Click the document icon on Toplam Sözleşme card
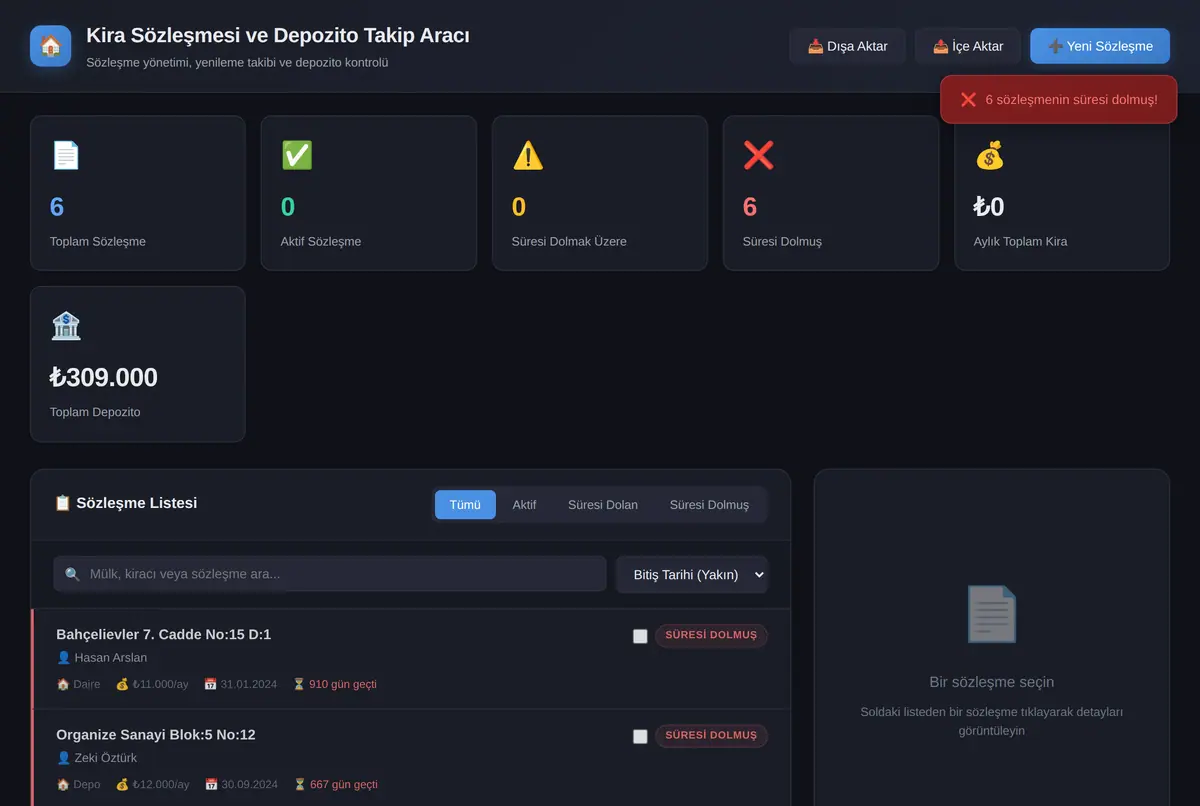 coord(66,155)
